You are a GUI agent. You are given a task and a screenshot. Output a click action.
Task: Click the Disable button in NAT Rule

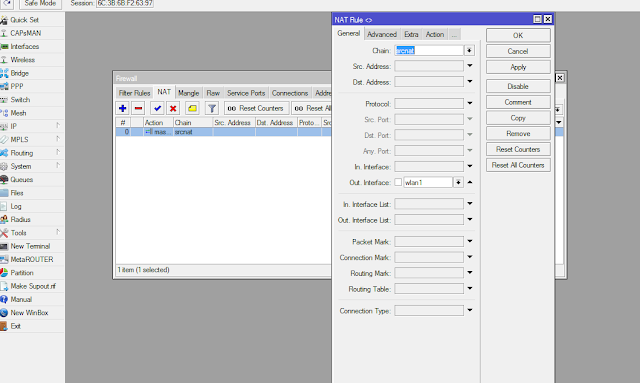pos(518,87)
